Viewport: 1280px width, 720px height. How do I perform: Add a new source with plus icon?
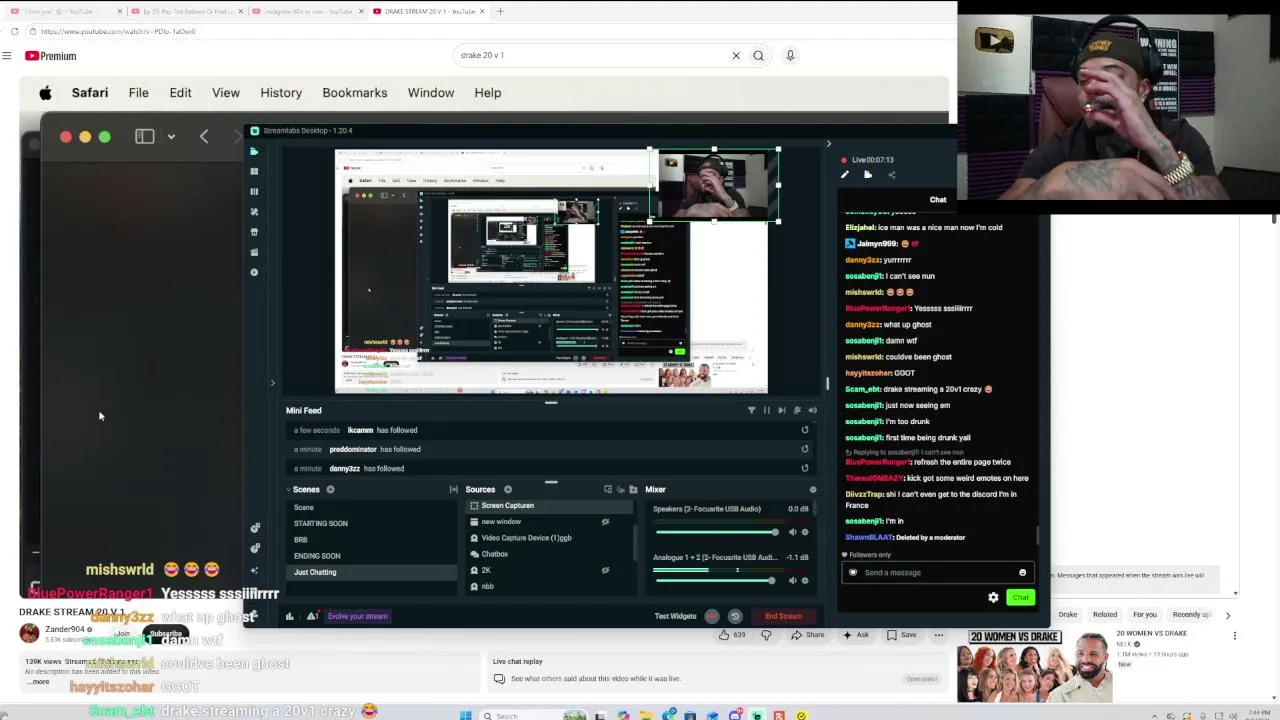(x=508, y=490)
